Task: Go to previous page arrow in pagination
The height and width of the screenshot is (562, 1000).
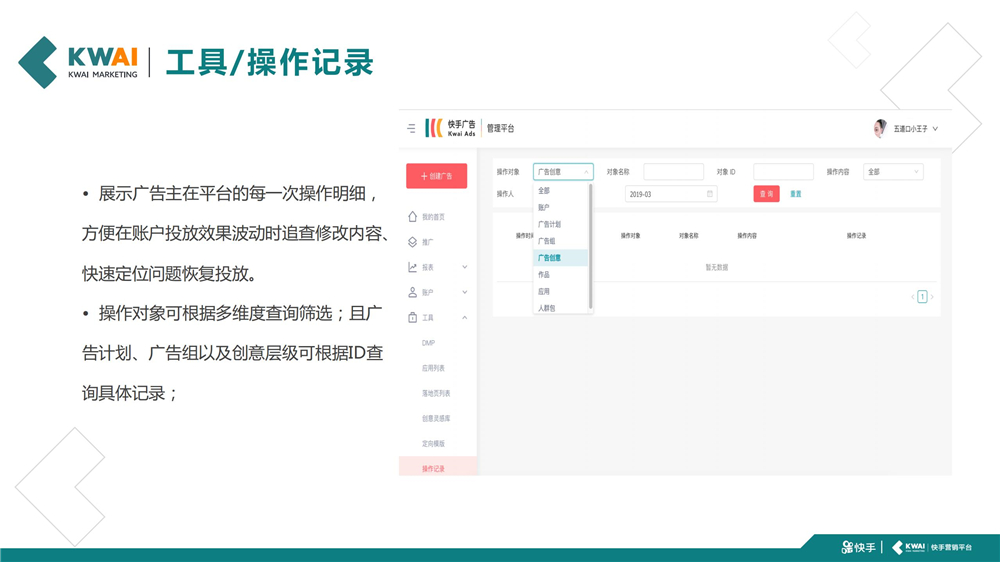Action: pyautogui.click(x=913, y=297)
